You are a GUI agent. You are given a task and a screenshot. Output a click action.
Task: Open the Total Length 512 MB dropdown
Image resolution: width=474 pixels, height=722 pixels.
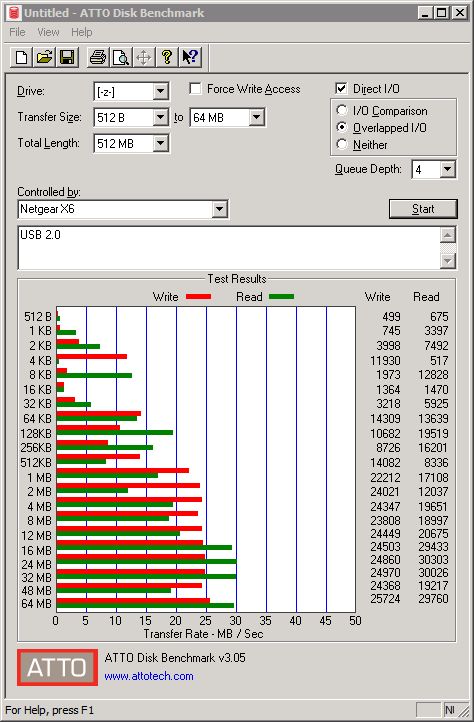(160, 143)
